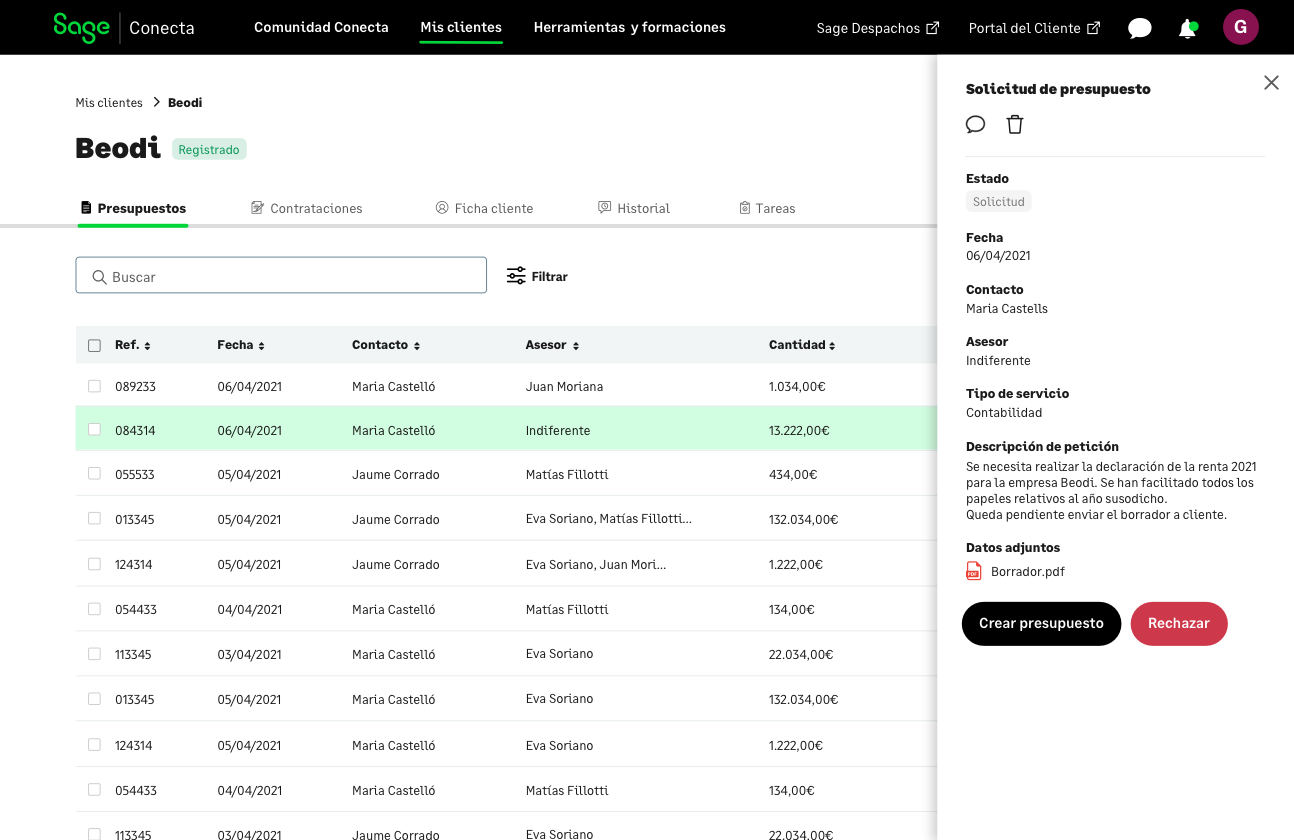Click the user avatar G
This screenshot has width=1294, height=840.
1240,27
